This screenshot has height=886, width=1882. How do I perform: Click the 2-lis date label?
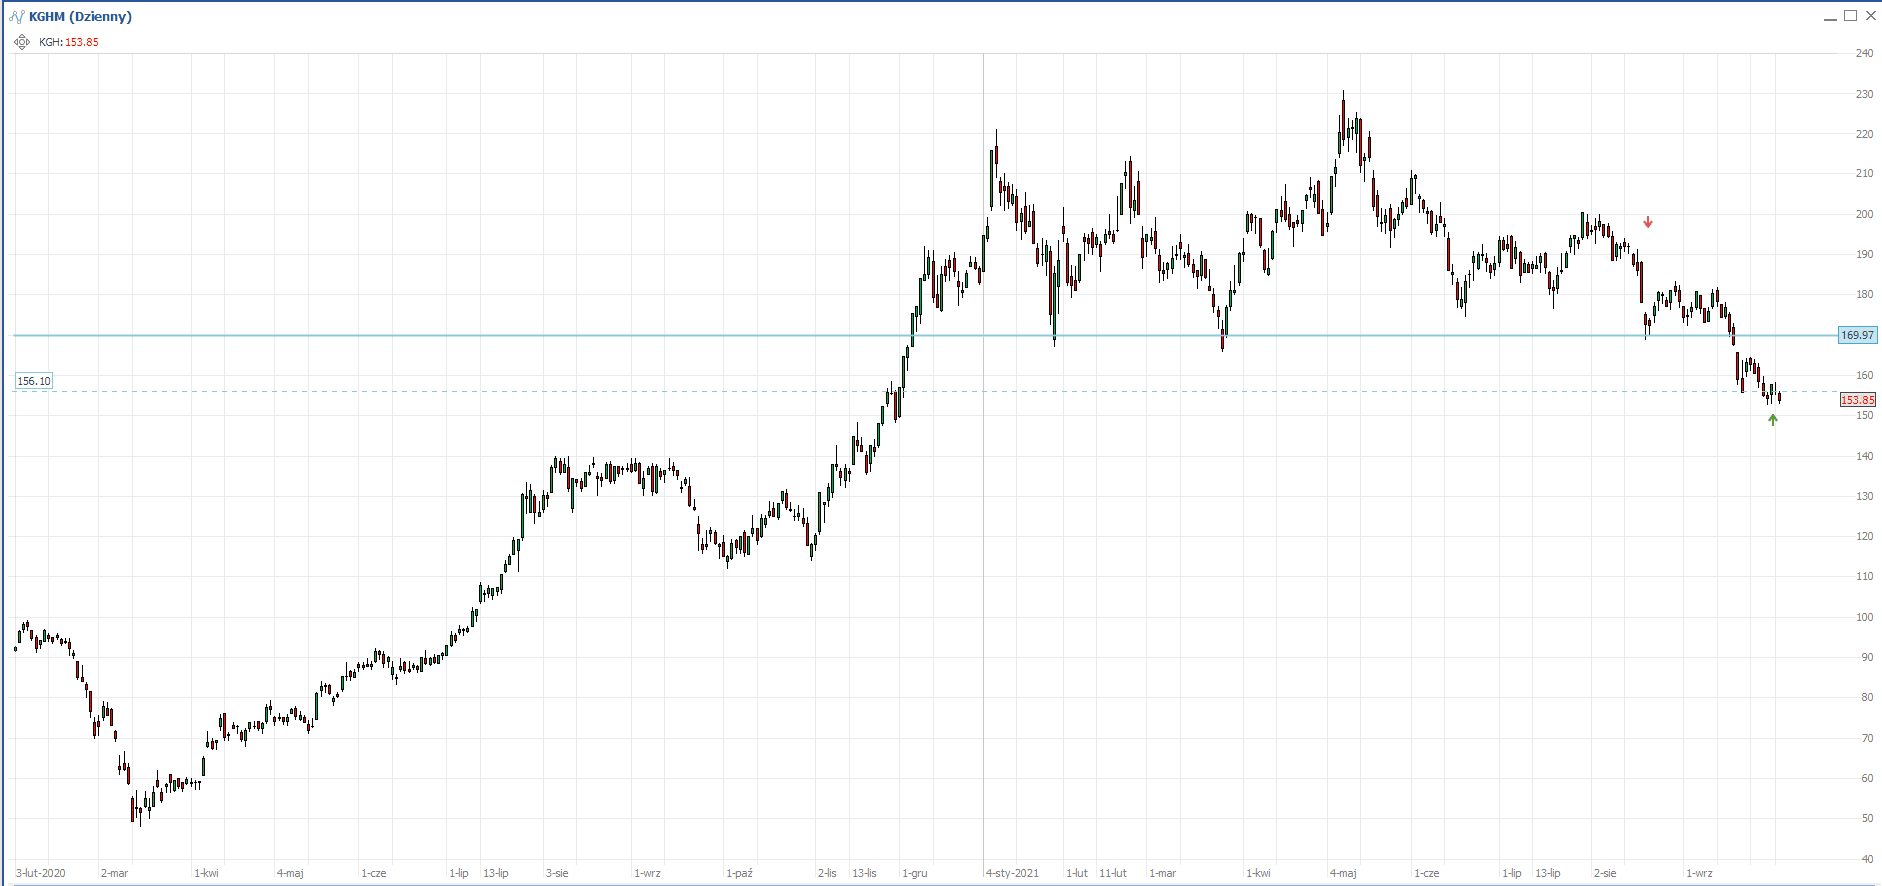[827, 873]
